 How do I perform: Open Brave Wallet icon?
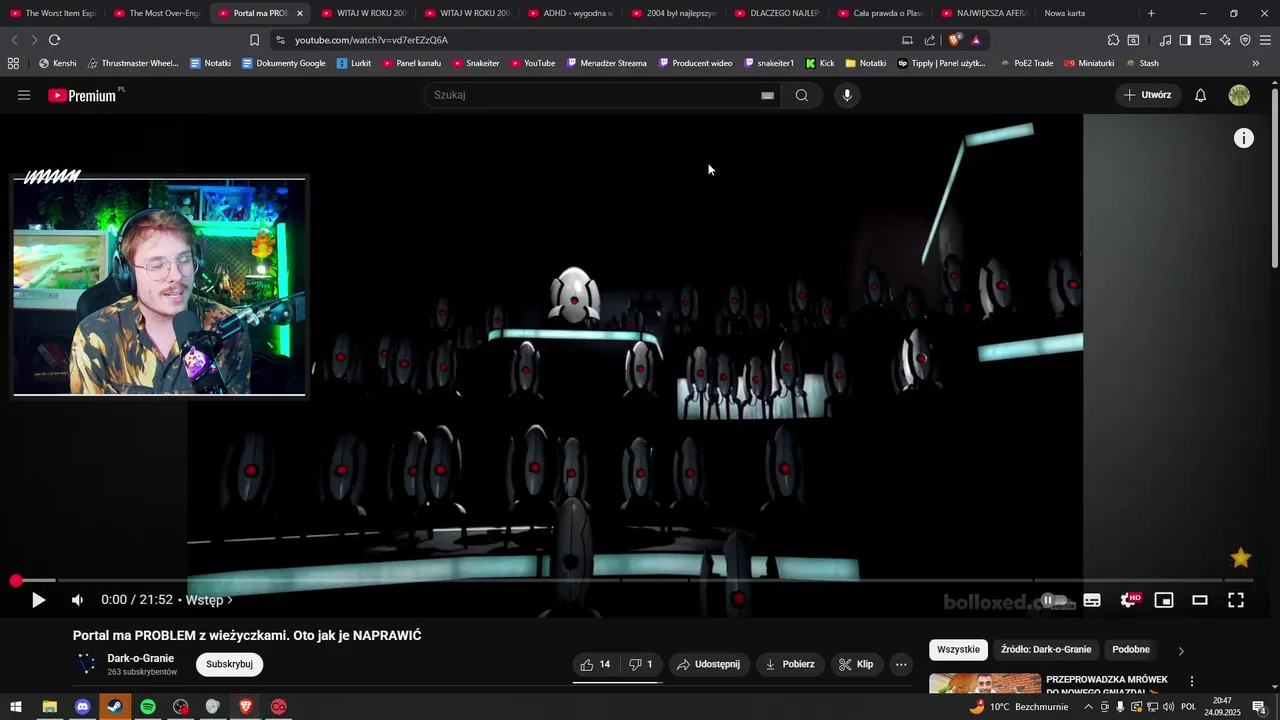click(x=1205, y=40)
